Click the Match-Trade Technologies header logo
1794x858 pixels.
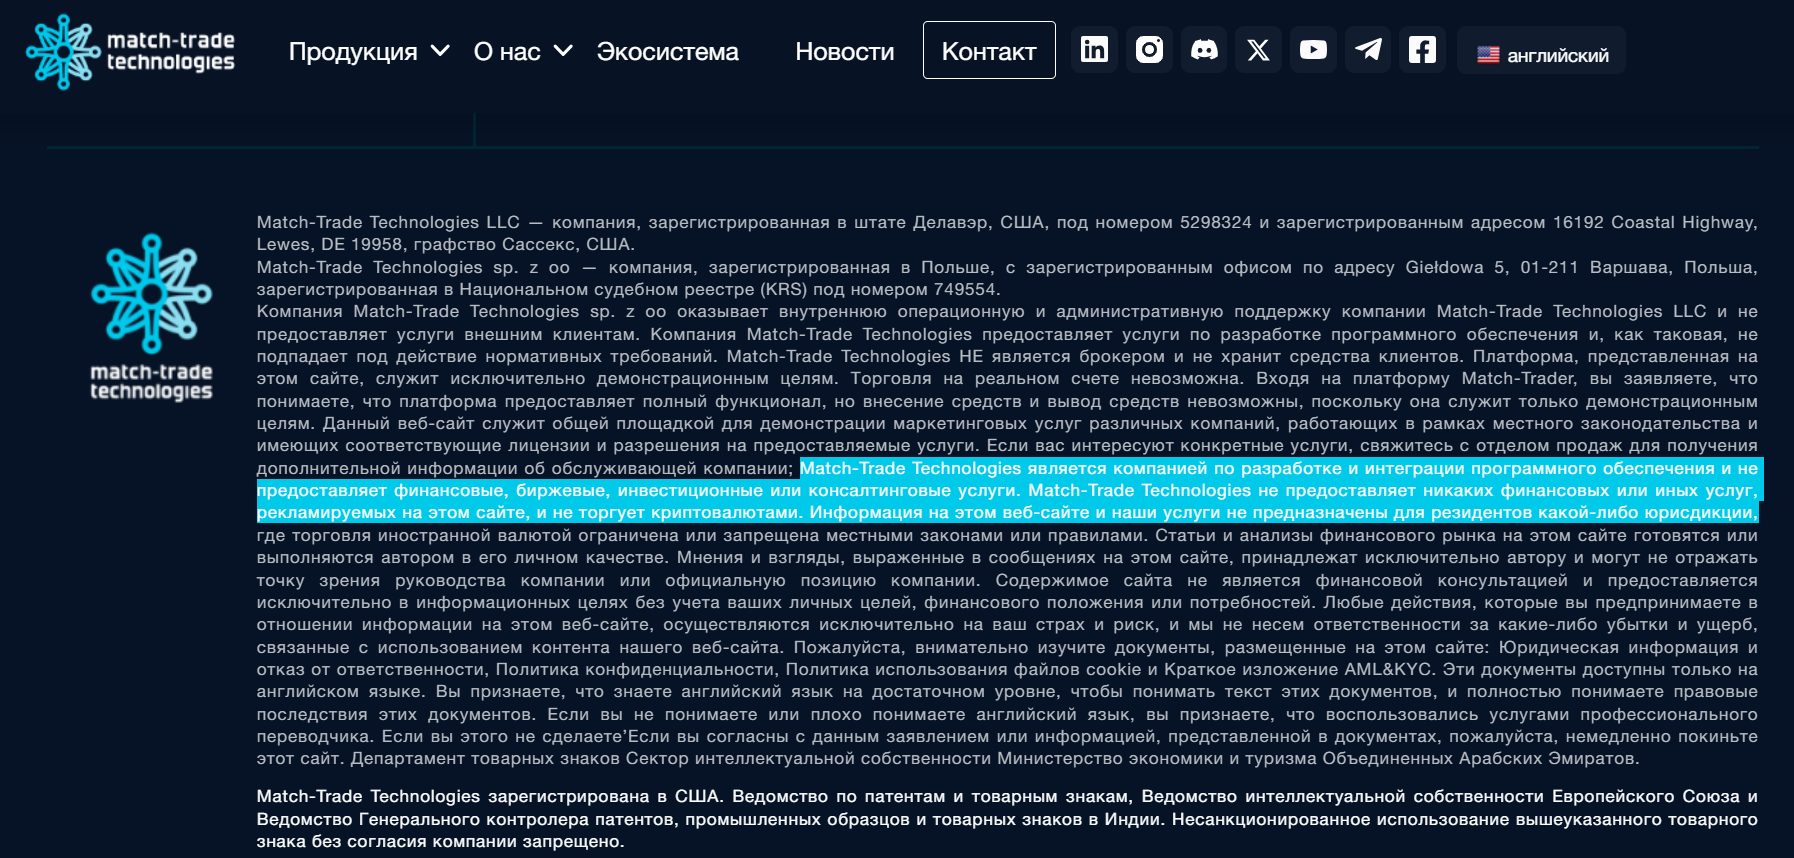pos(130,52)
